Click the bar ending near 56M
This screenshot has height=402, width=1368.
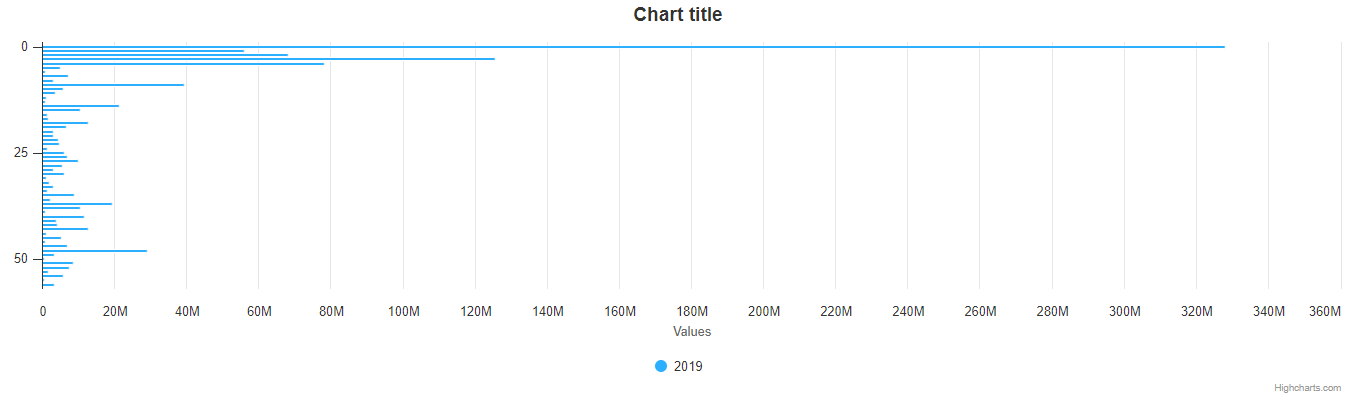[143, 51]
